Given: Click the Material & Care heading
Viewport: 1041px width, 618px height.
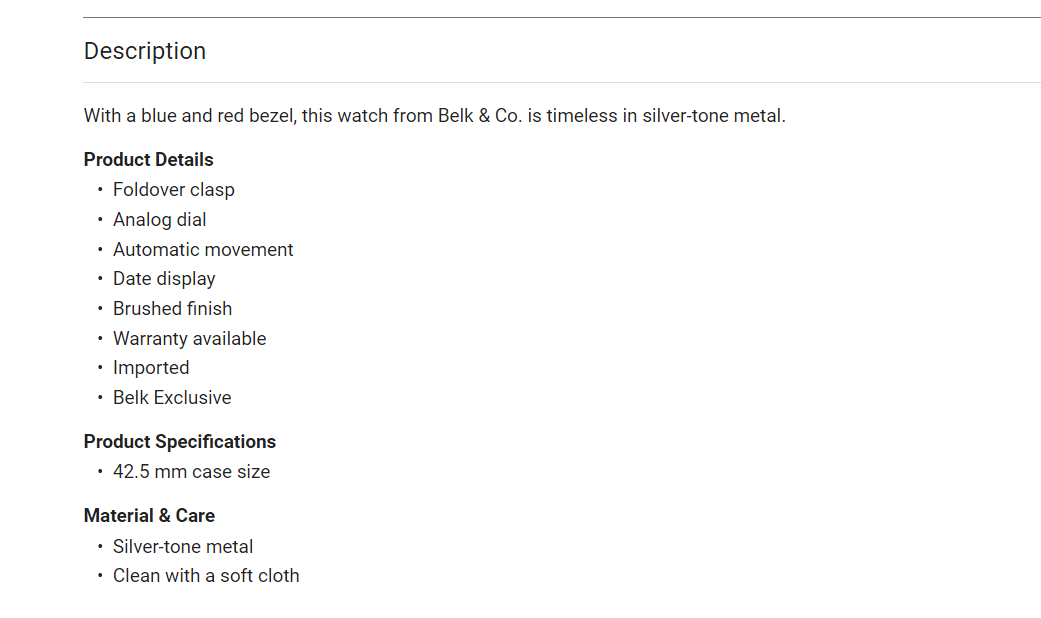Looking at the screenshot, I should point(149,516).
